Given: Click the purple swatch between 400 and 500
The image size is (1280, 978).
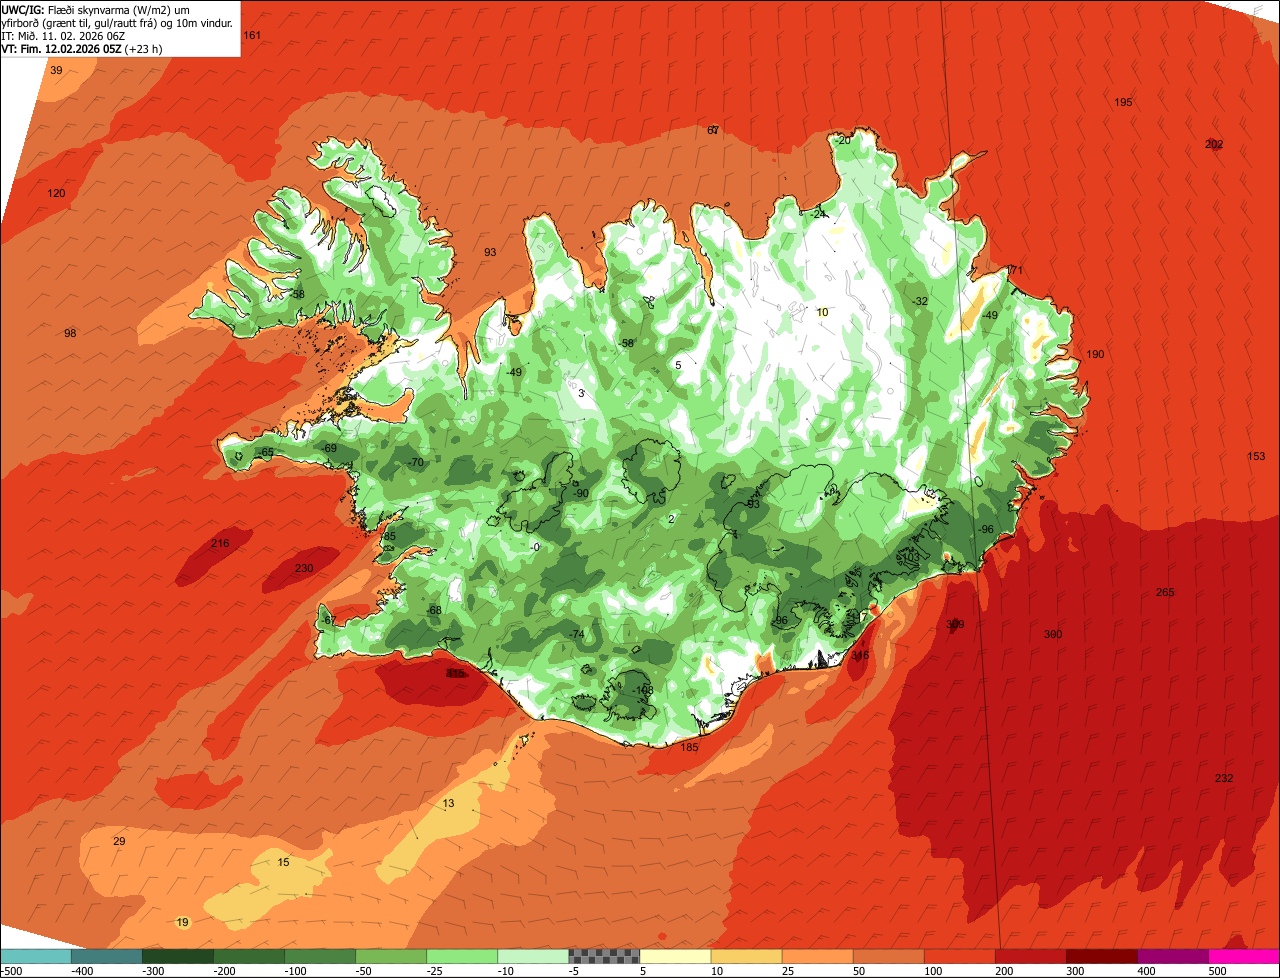Looking at the screenshot, I should pos(1173,956).
